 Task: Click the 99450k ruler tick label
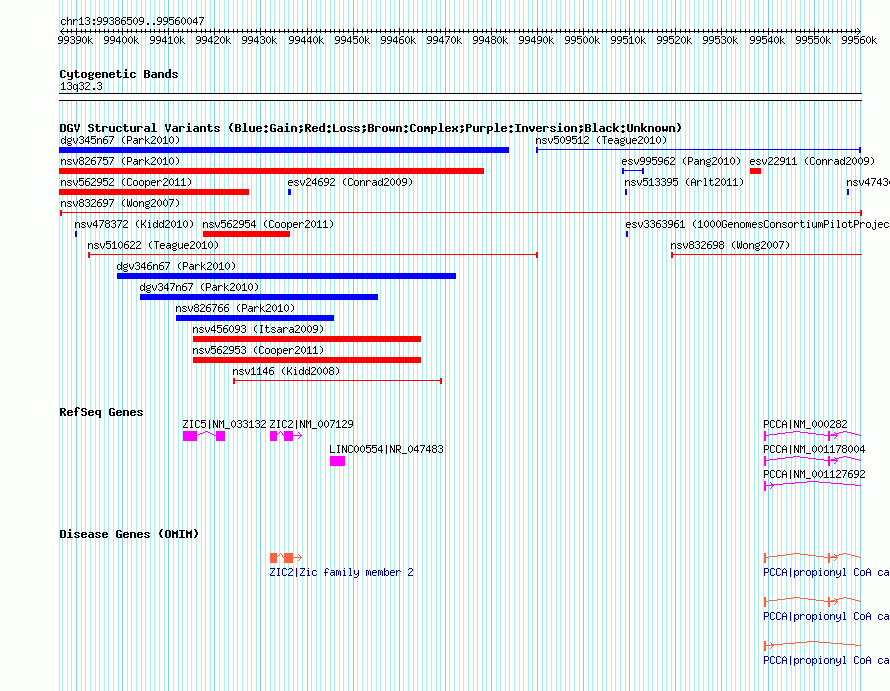352,40
